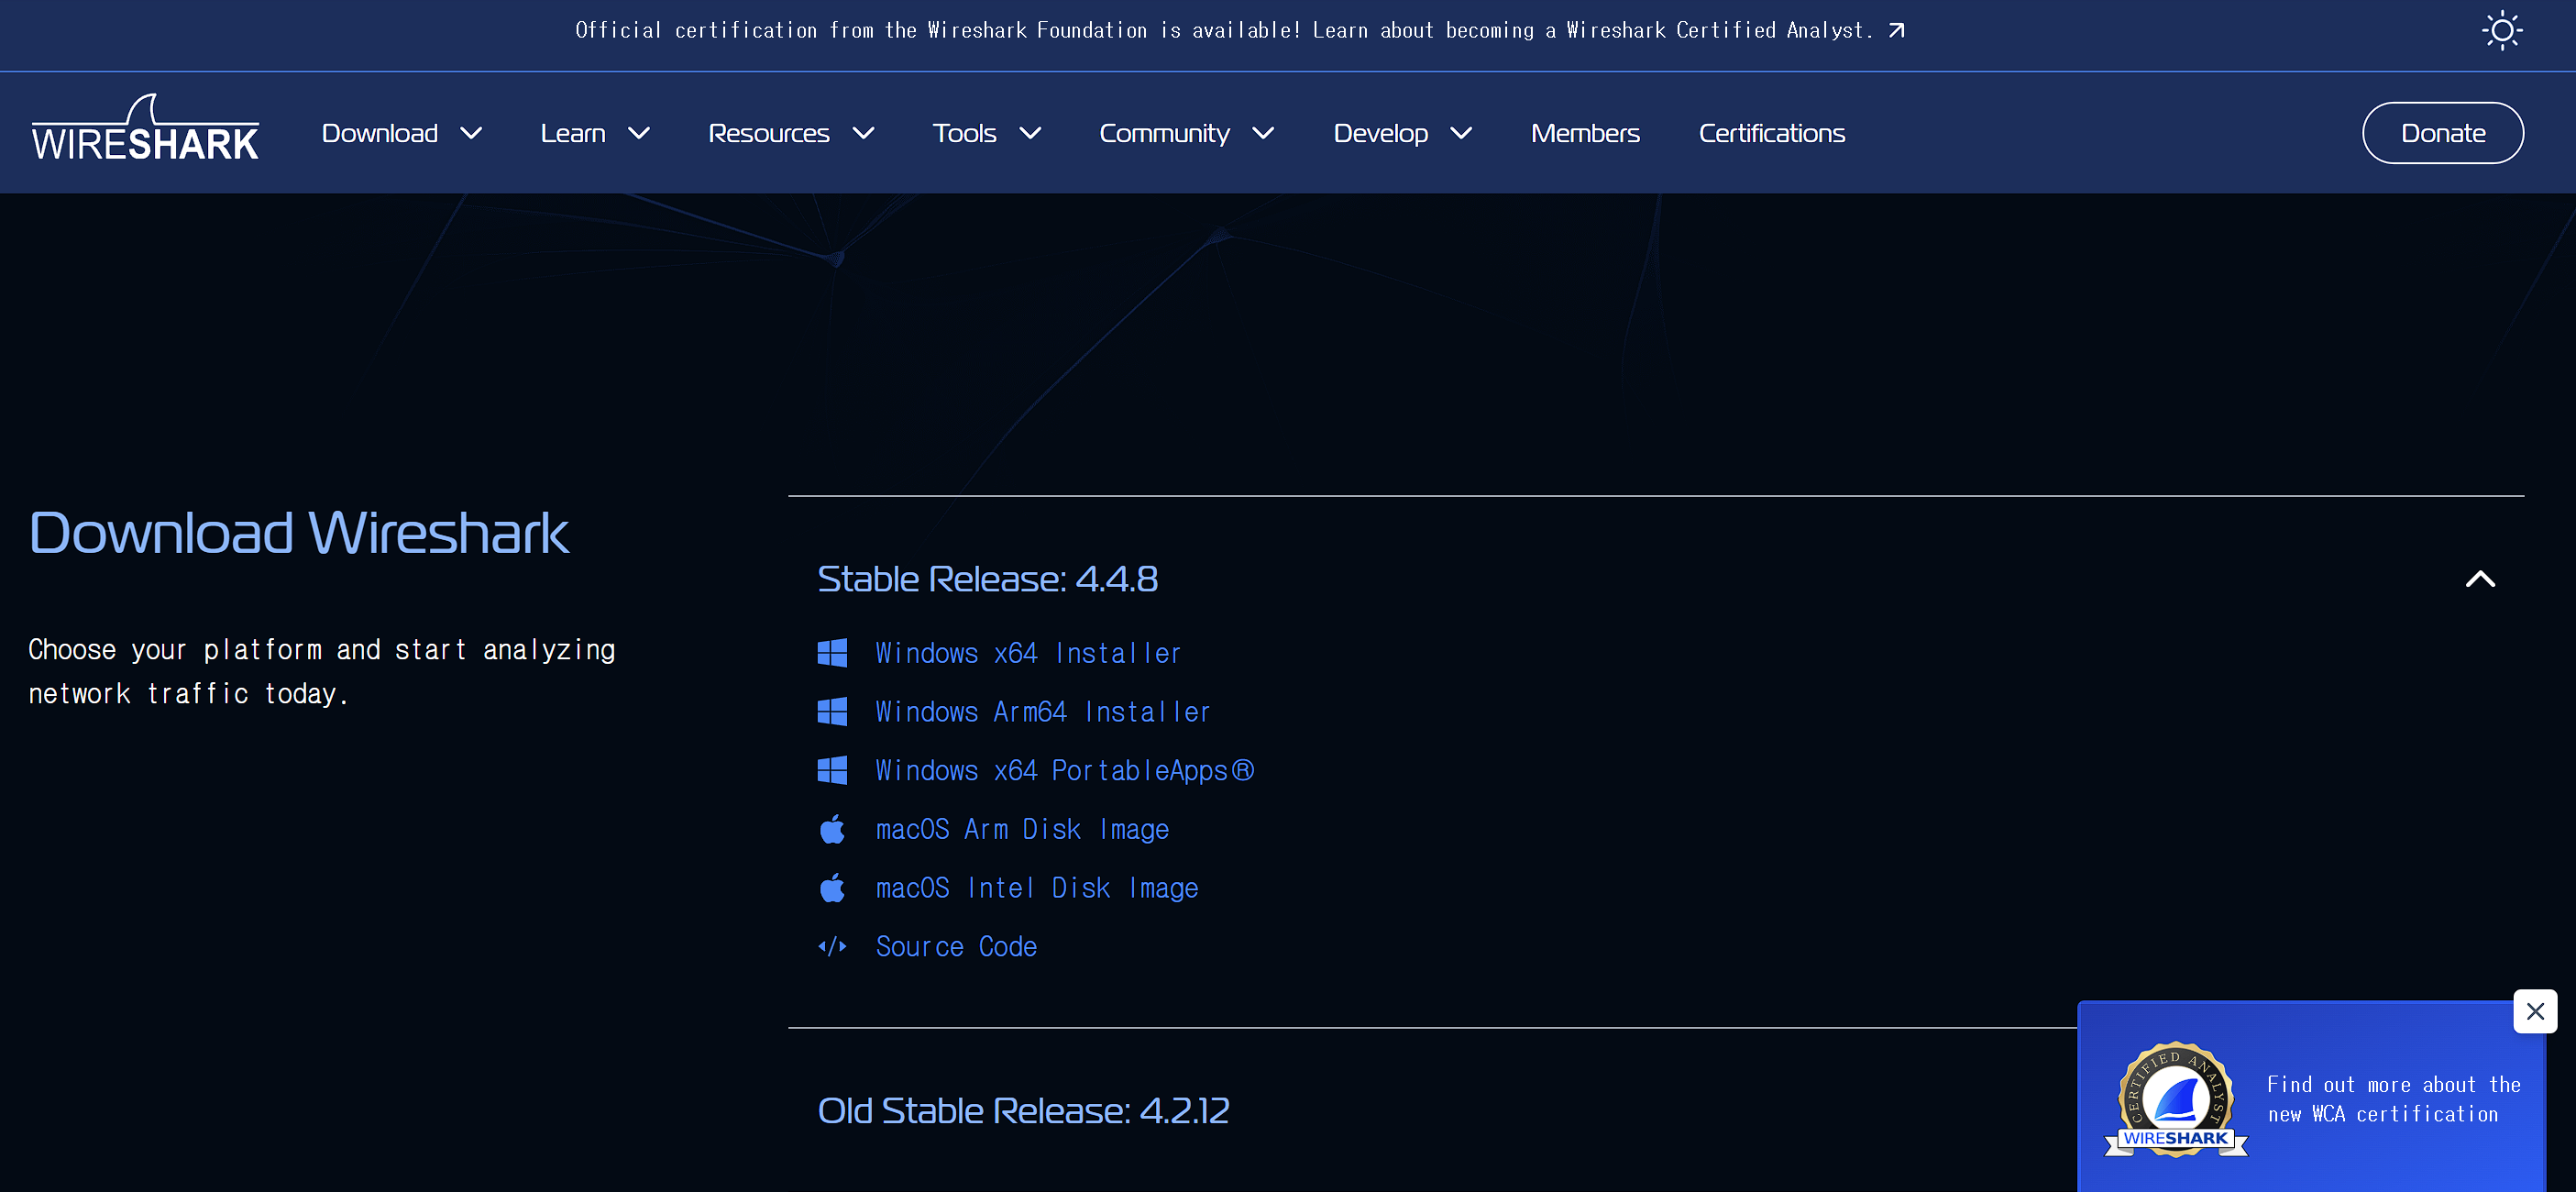2576x1192 pixels.
Task: Download the Windows Arm64 Installer
Action: [x=1043, y=712]
